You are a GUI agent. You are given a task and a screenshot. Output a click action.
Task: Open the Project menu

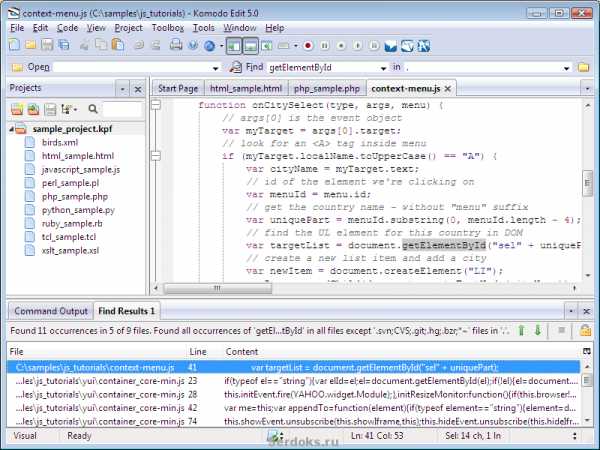pos(128,28)
